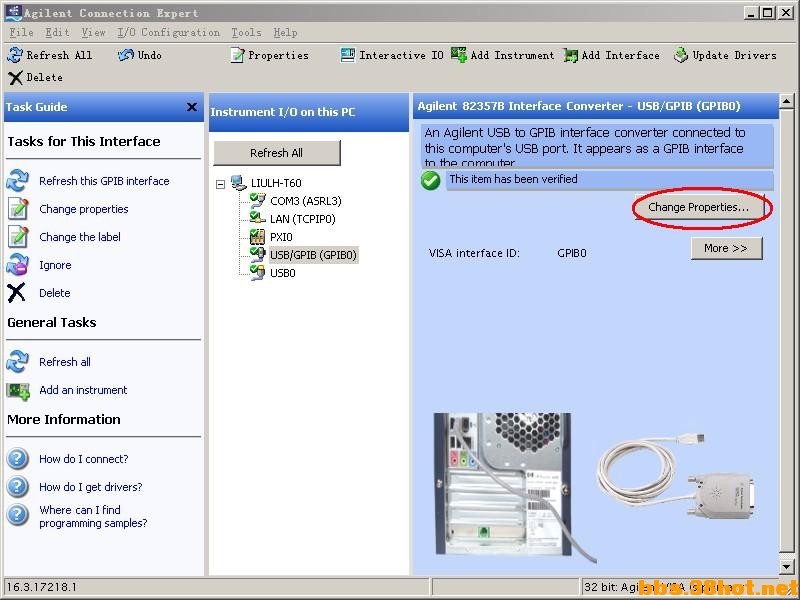
Task: Click the Change the label link
Action: [x=80, y=237]
